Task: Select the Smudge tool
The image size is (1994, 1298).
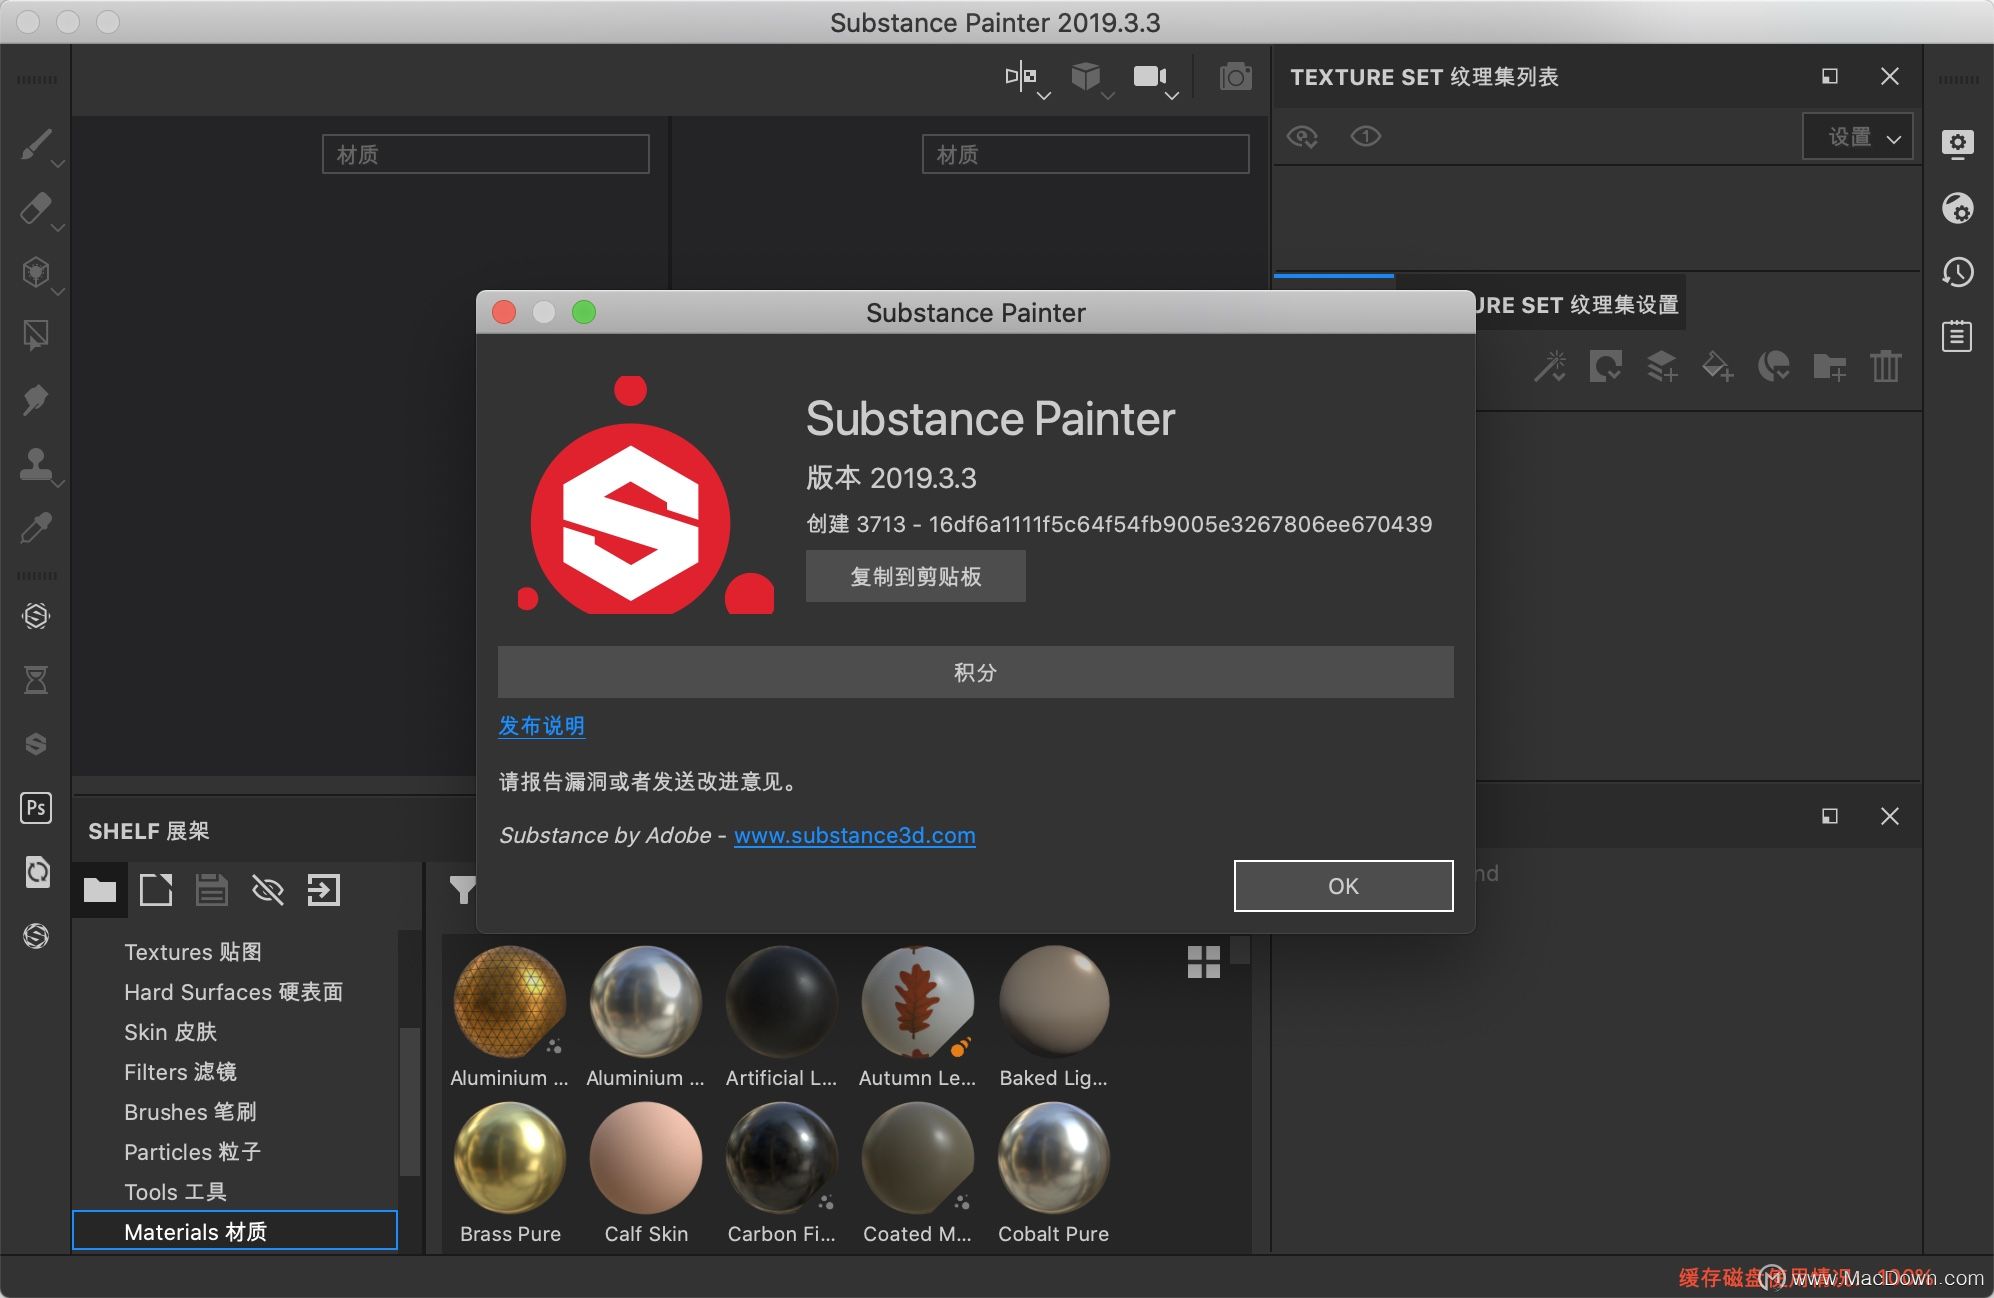Action: click(x=36, y=399)
